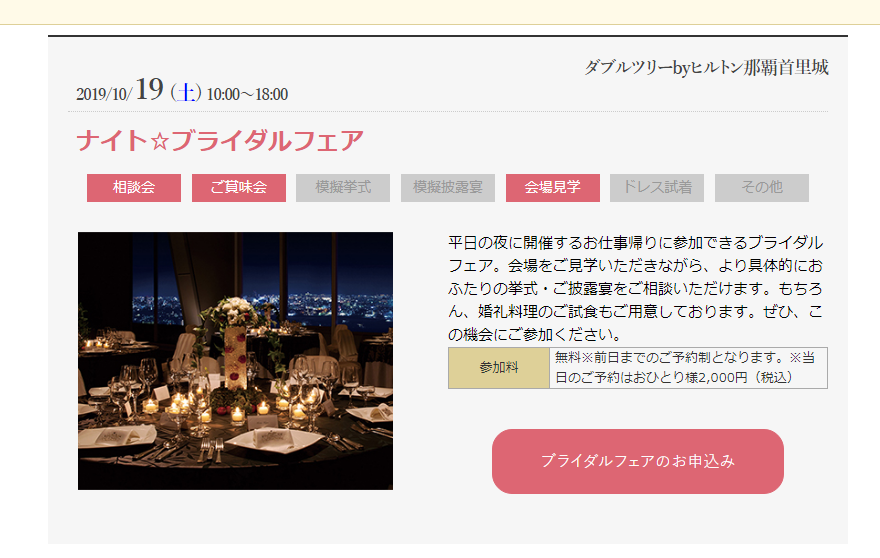Click the fair description paragraph

pos(635,289)
